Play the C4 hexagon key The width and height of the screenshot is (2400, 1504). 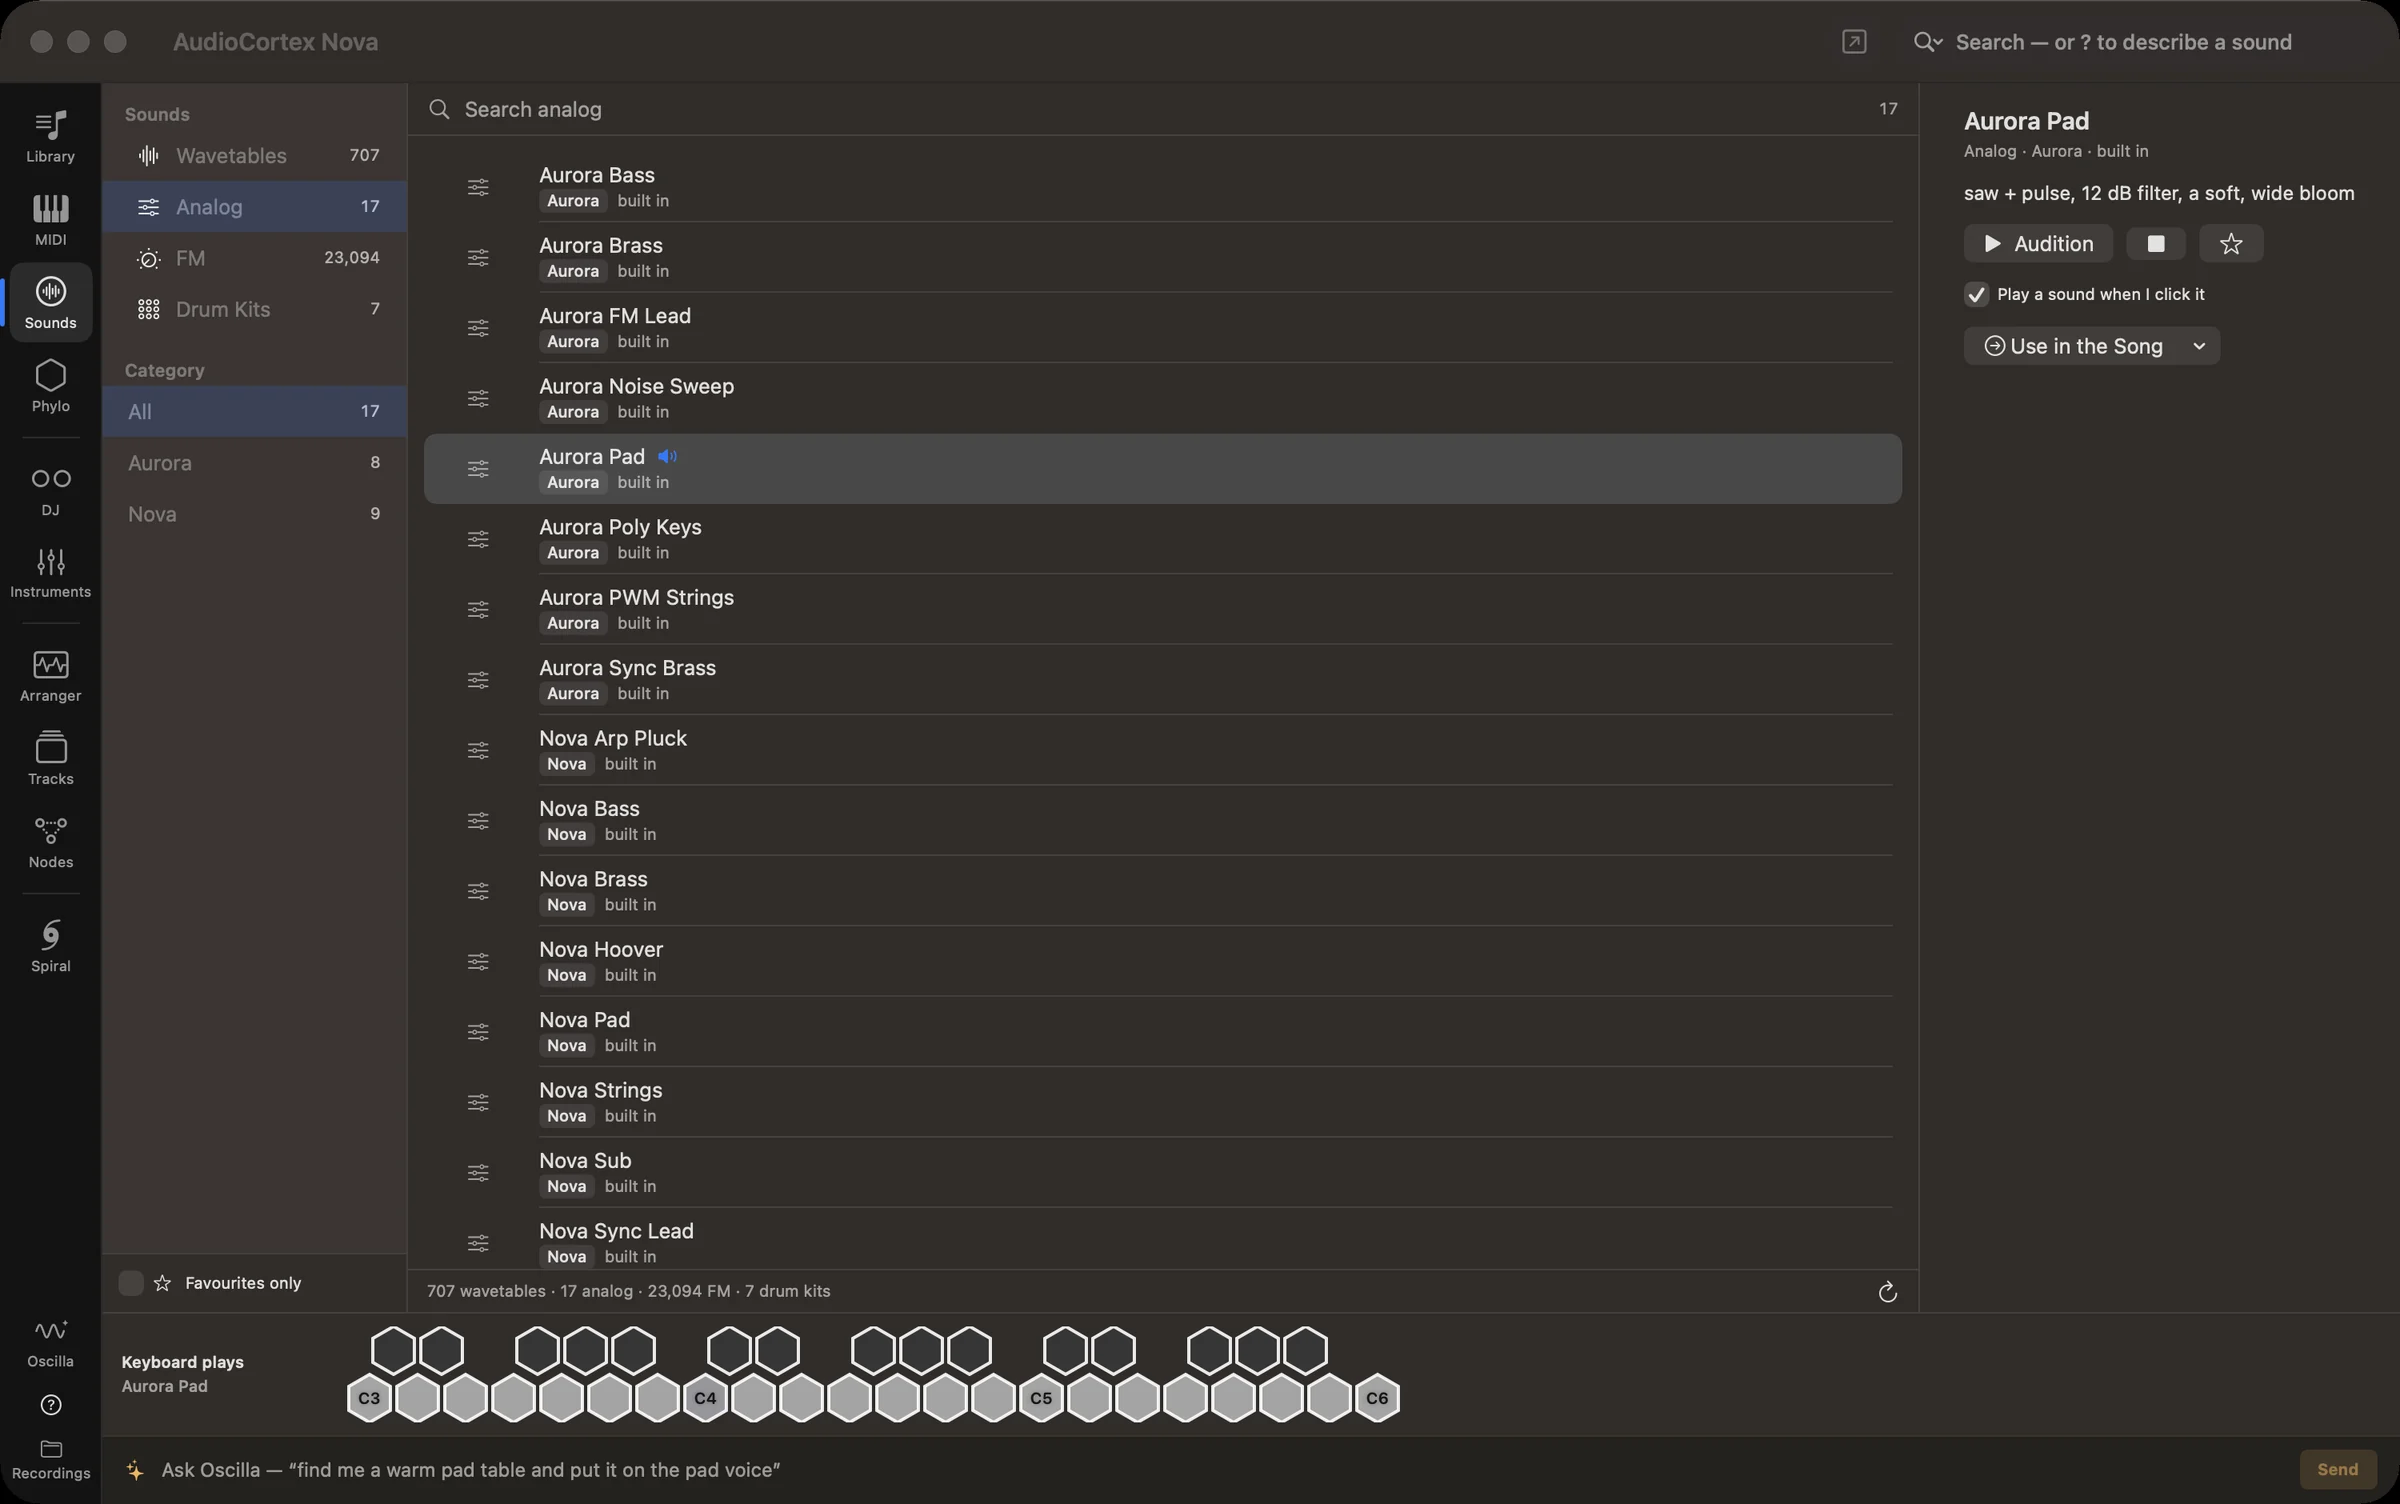pyautogui.click(x=705, y=1398)
